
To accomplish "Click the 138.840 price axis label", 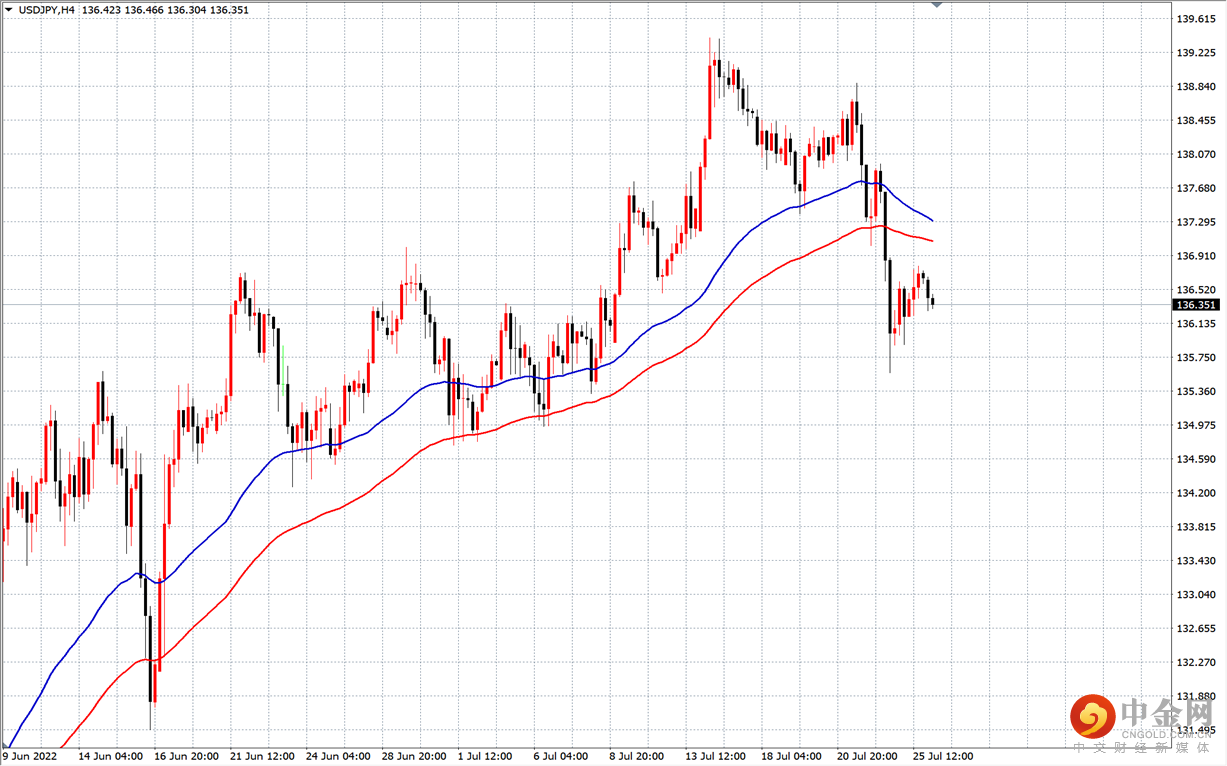I will pyautogui.click(x=1196, y=87).
